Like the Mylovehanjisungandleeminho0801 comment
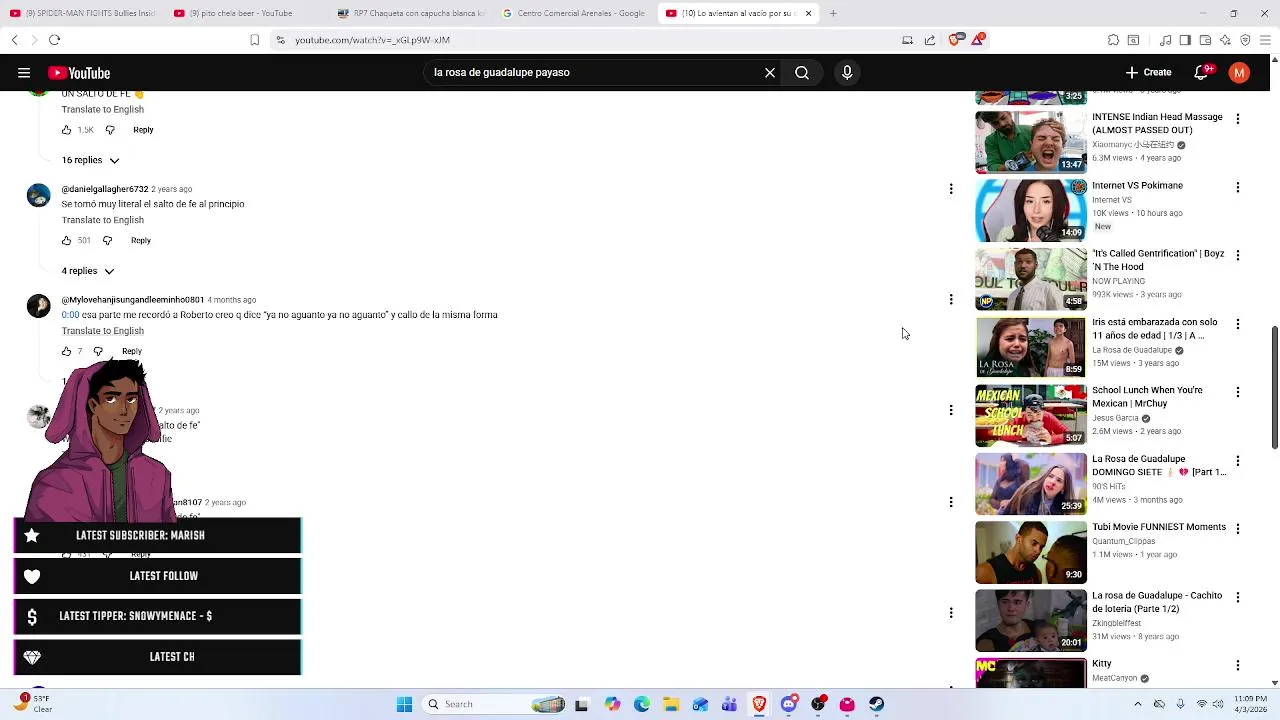 click(66, 352)
